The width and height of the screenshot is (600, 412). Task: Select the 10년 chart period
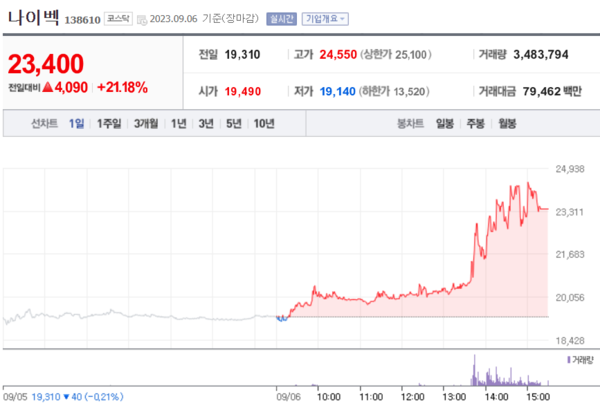pos(263,124)
